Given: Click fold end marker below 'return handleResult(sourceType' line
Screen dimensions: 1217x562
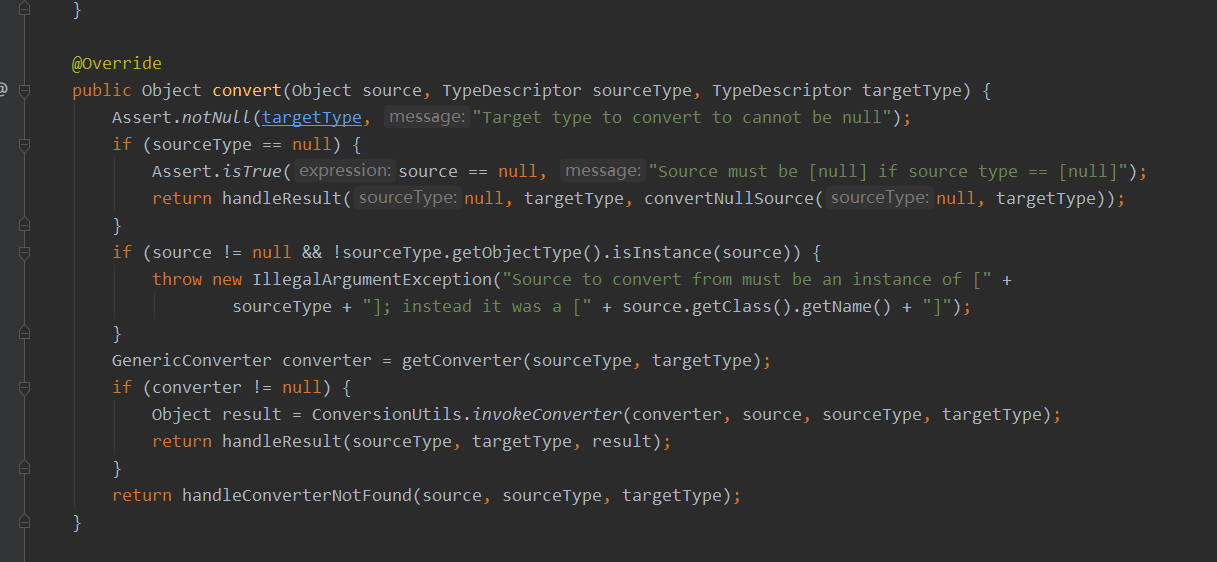Looking at the screenshot, I should (25, 468).
